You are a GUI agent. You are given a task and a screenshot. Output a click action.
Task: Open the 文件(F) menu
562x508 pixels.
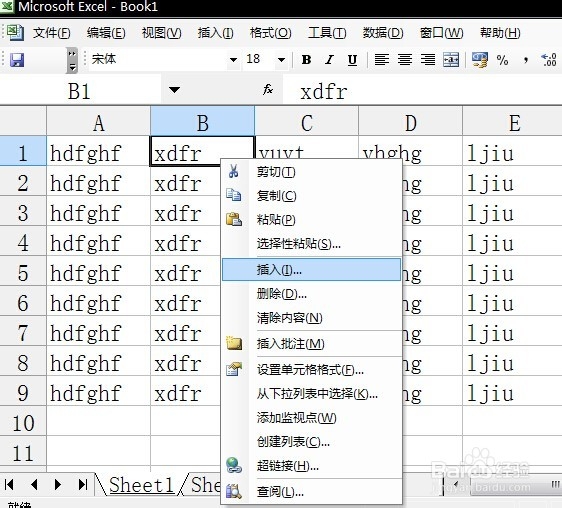point(51,33)
